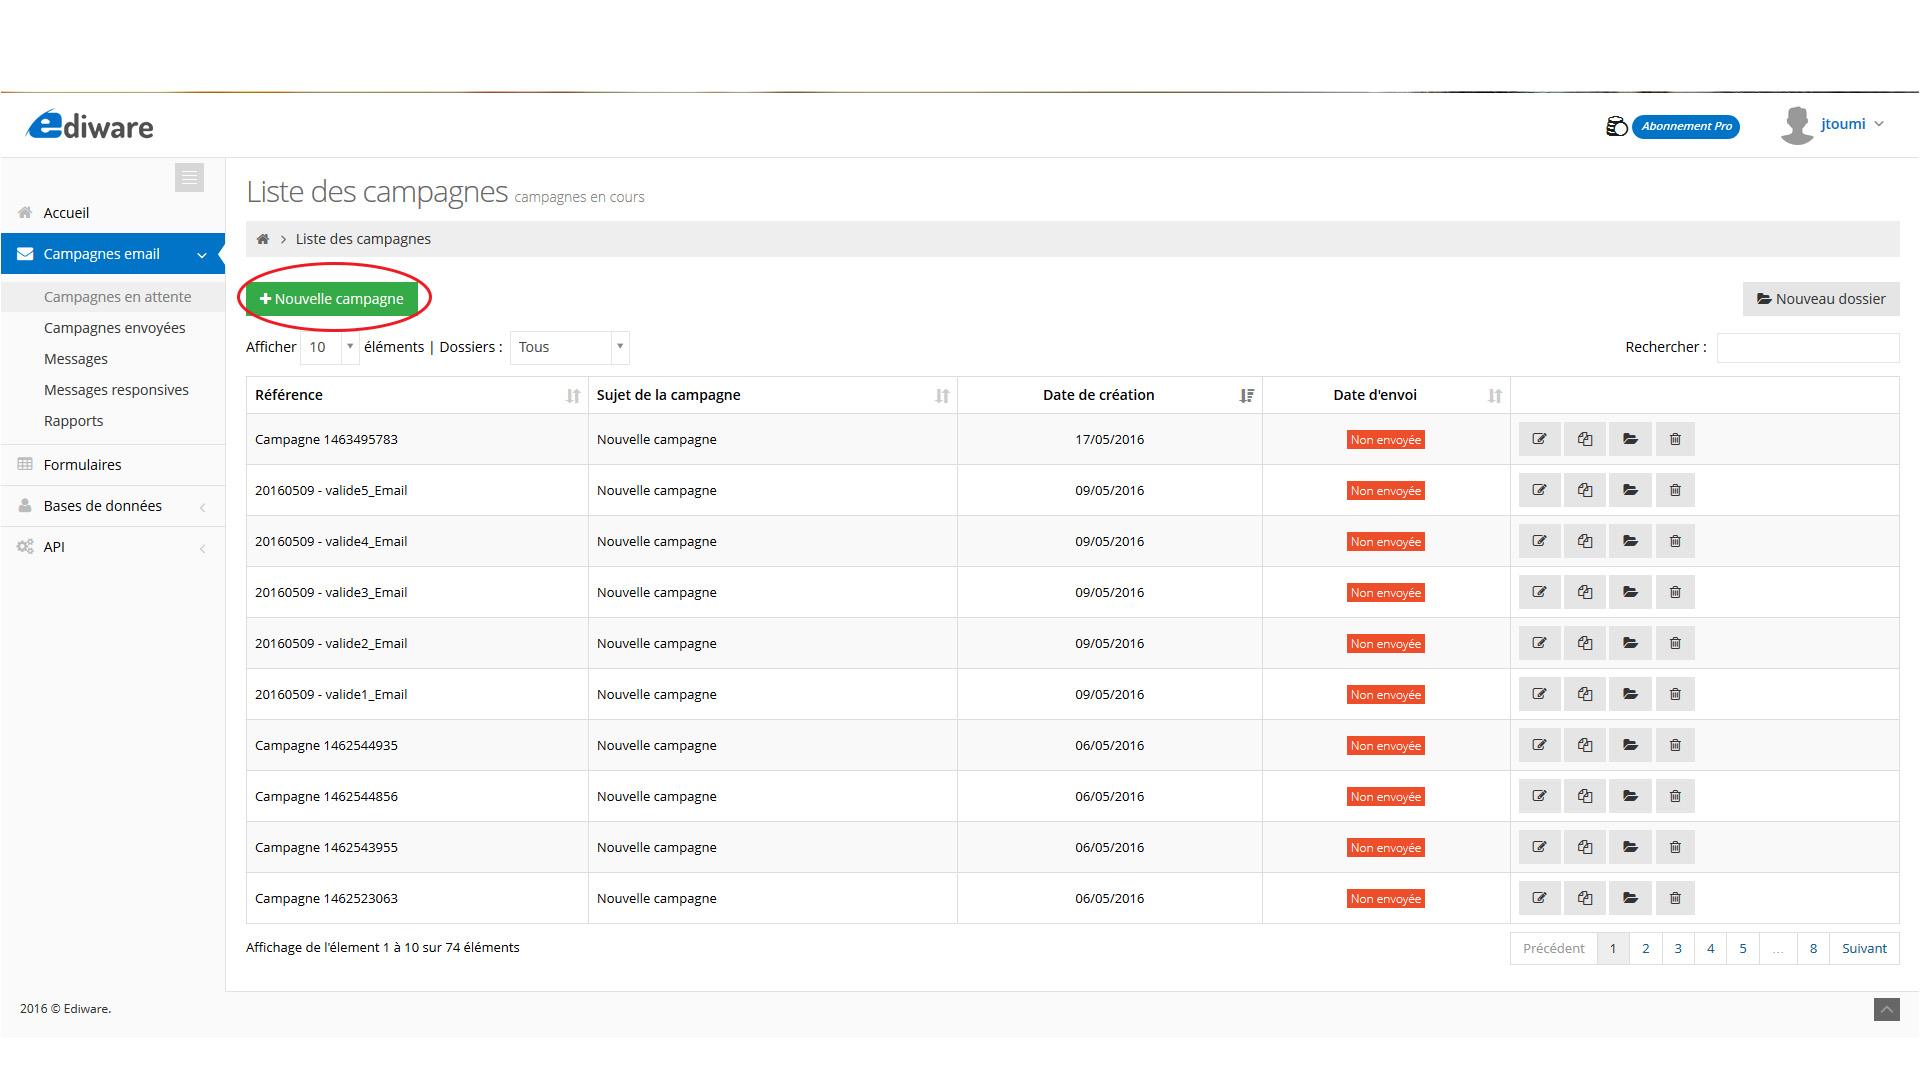Click the Liste des campagnes breadcrumb
The image size is (1920, 1080).
coord(363,239)
